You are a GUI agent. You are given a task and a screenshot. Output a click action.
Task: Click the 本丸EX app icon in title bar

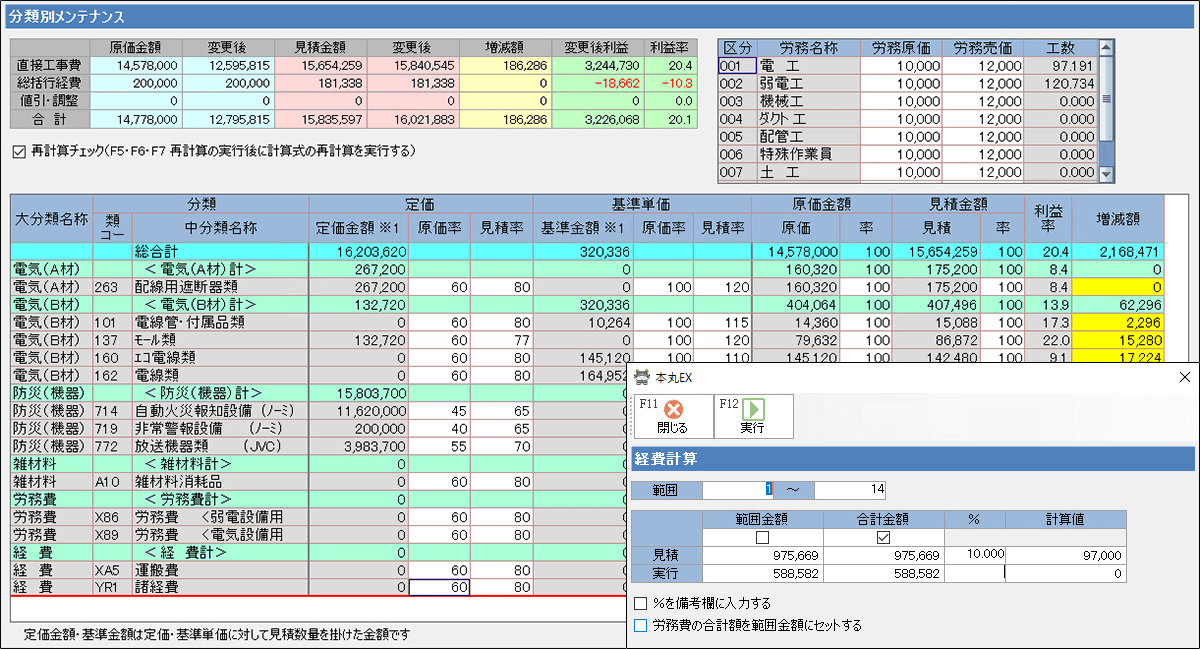click(x=643, y=378)
